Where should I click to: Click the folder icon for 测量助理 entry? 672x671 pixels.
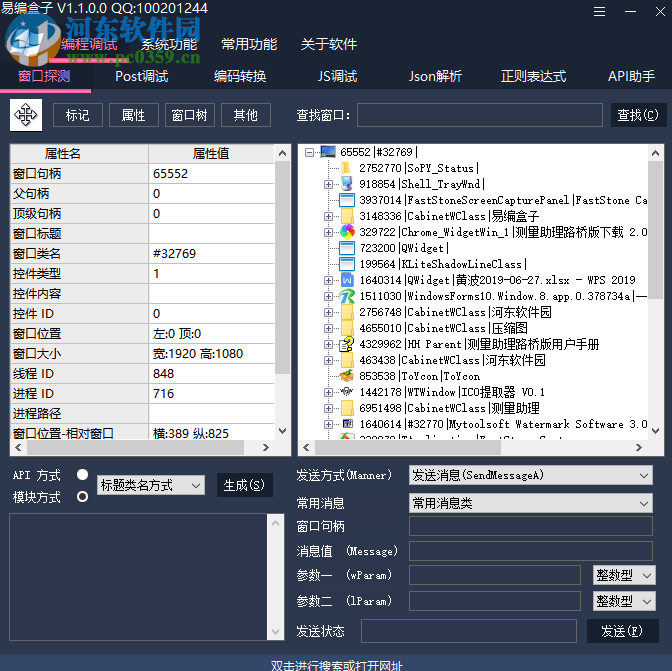[x=347, y=408]
